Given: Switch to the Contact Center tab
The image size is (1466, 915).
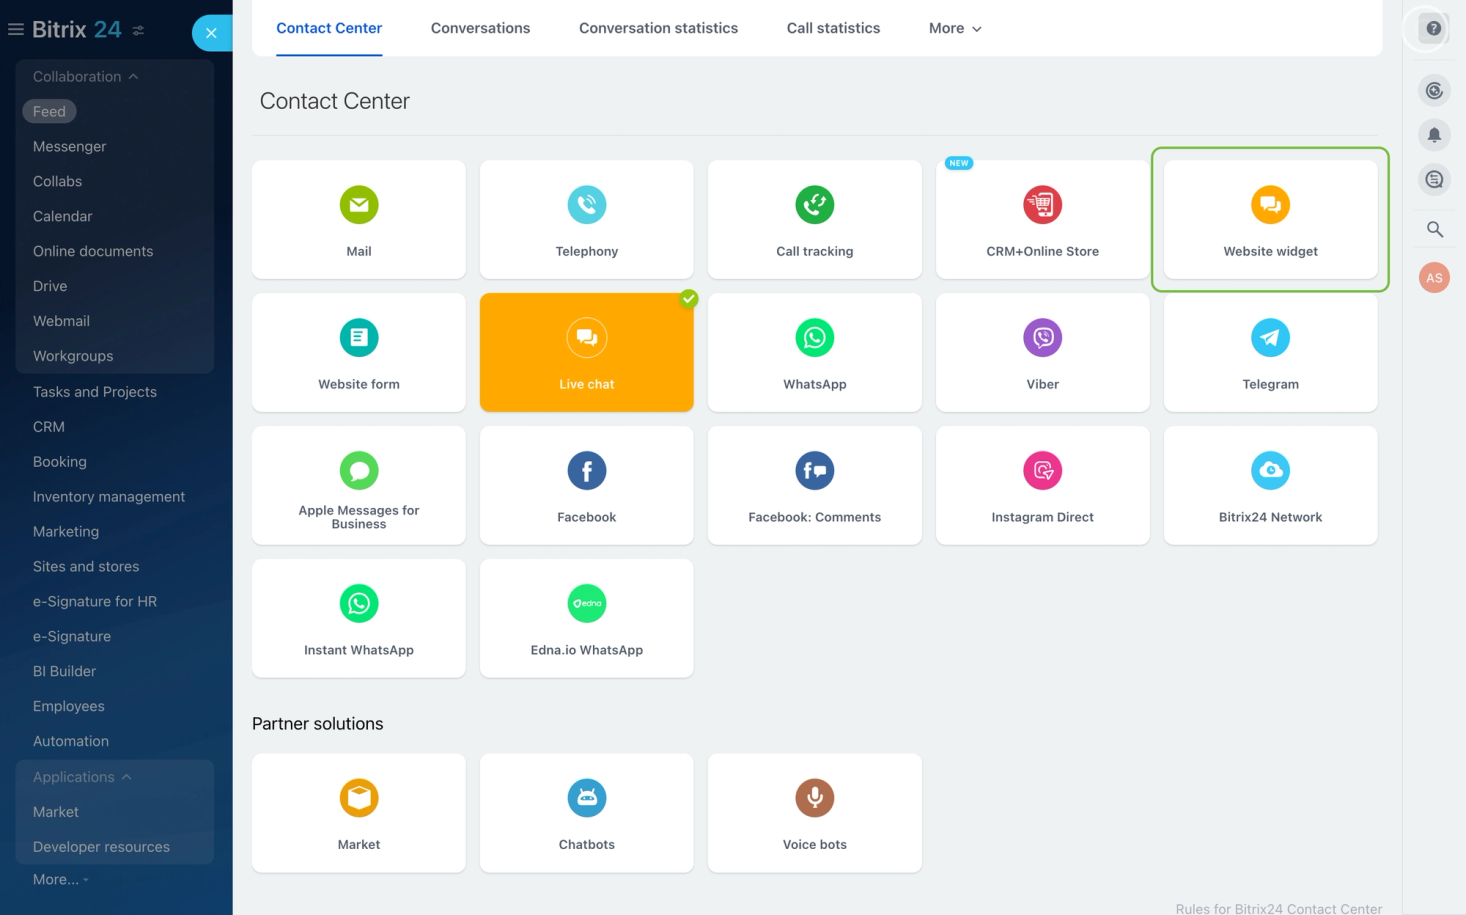Looking at the screenshot, I should pyautogui.click(x=329, y=28).
